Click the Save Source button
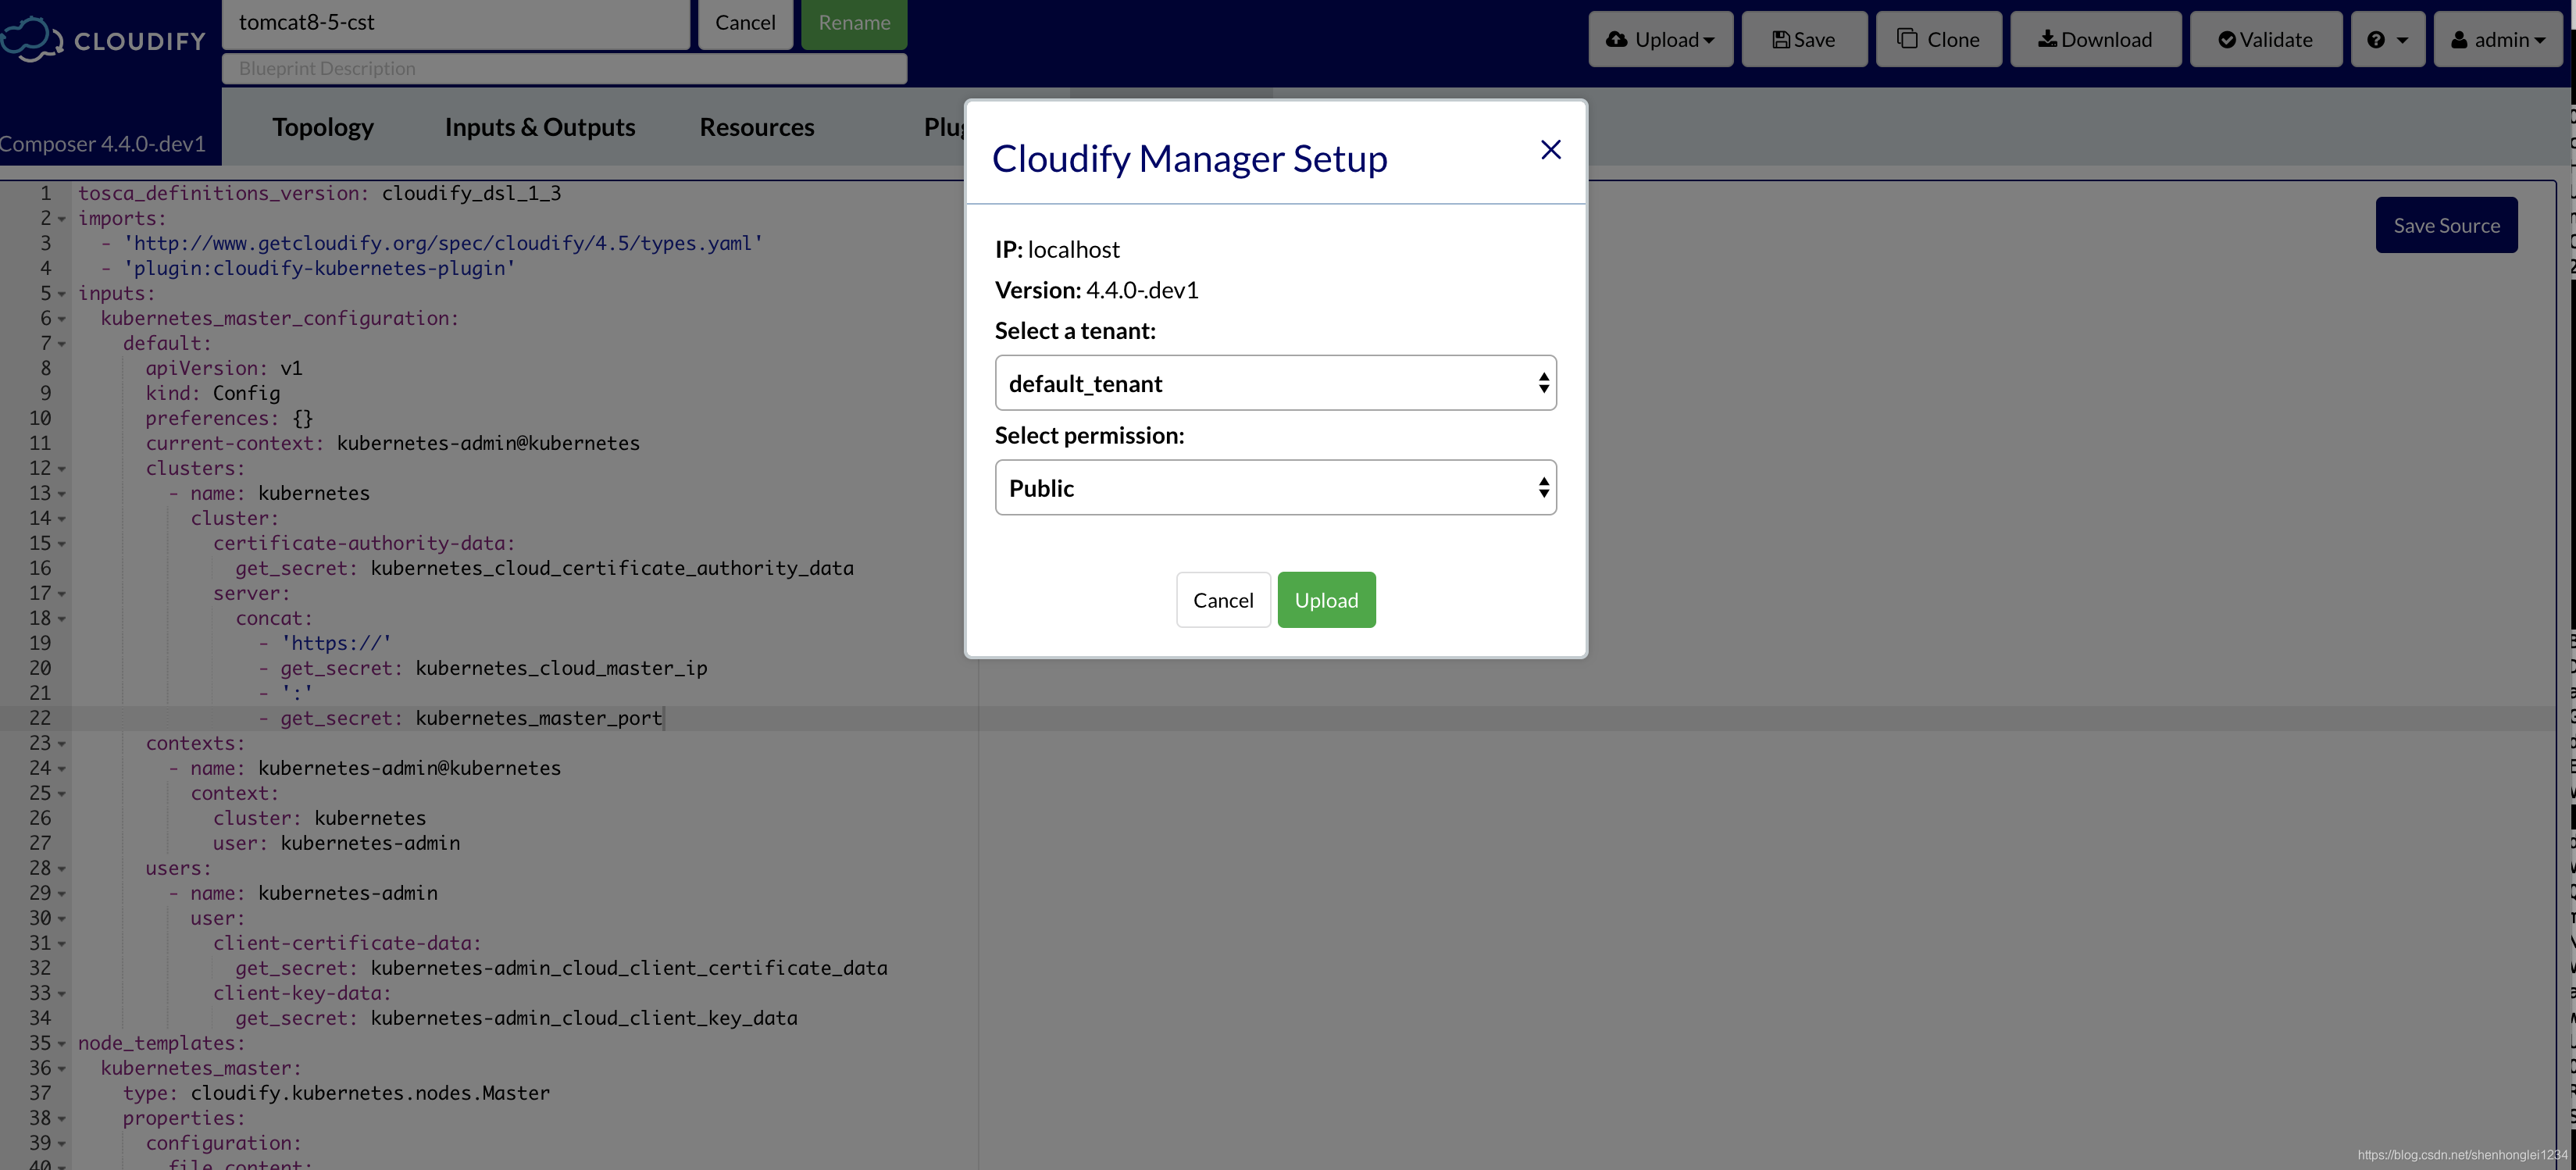Screen dimensions: 2576x1170 click(2446, 225)
